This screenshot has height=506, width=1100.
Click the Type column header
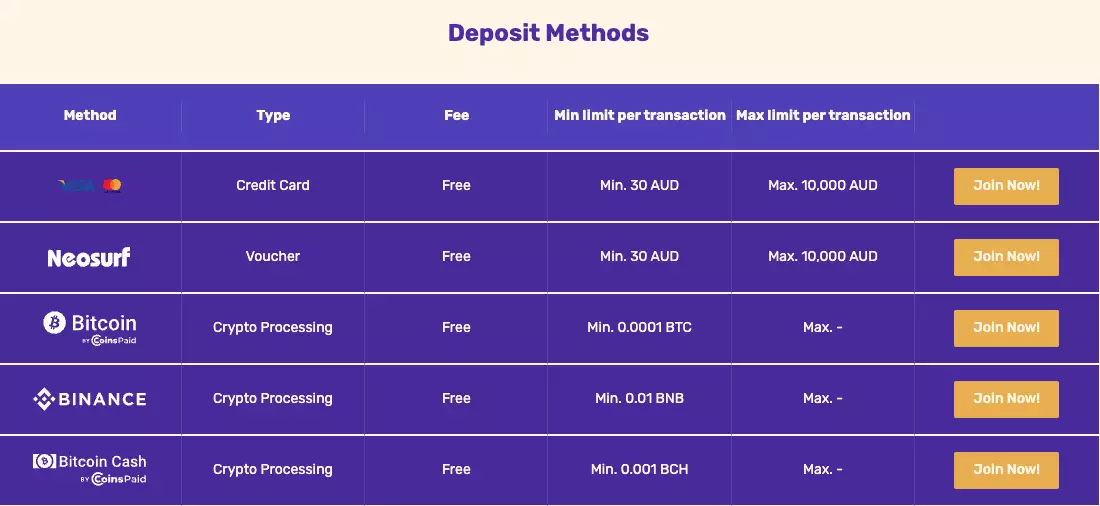[x=273, y=115]
